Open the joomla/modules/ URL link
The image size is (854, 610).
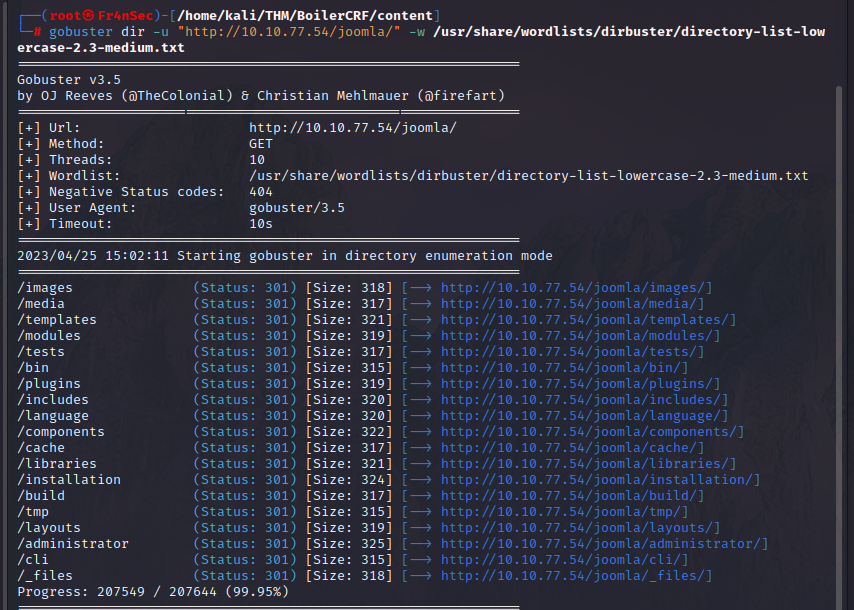[x=575, y=335]
